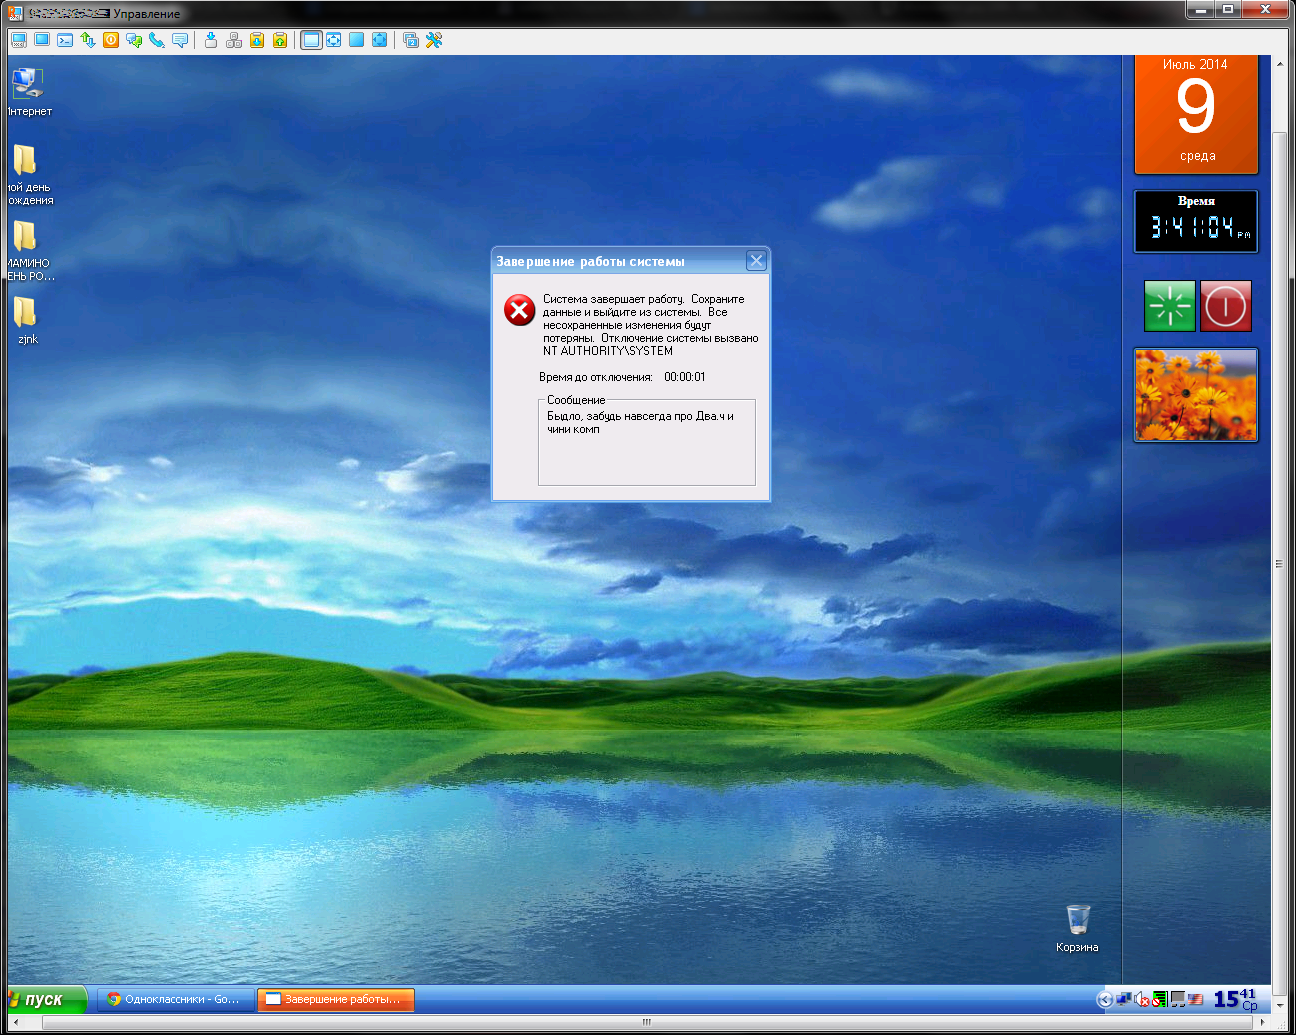Close the Завершение работы системы dialog
Image resolution: width=1296 pixels, height=1035 pixels.
[x=757, y=261]
